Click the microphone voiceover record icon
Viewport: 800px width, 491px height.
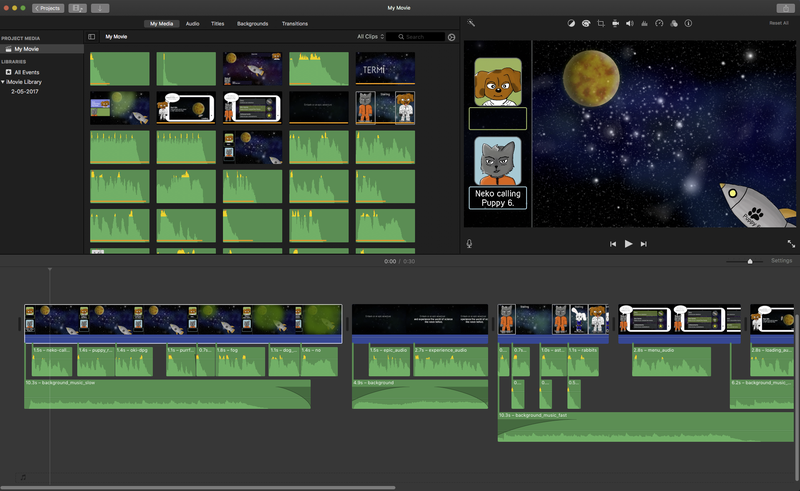(x=469, y=243)
